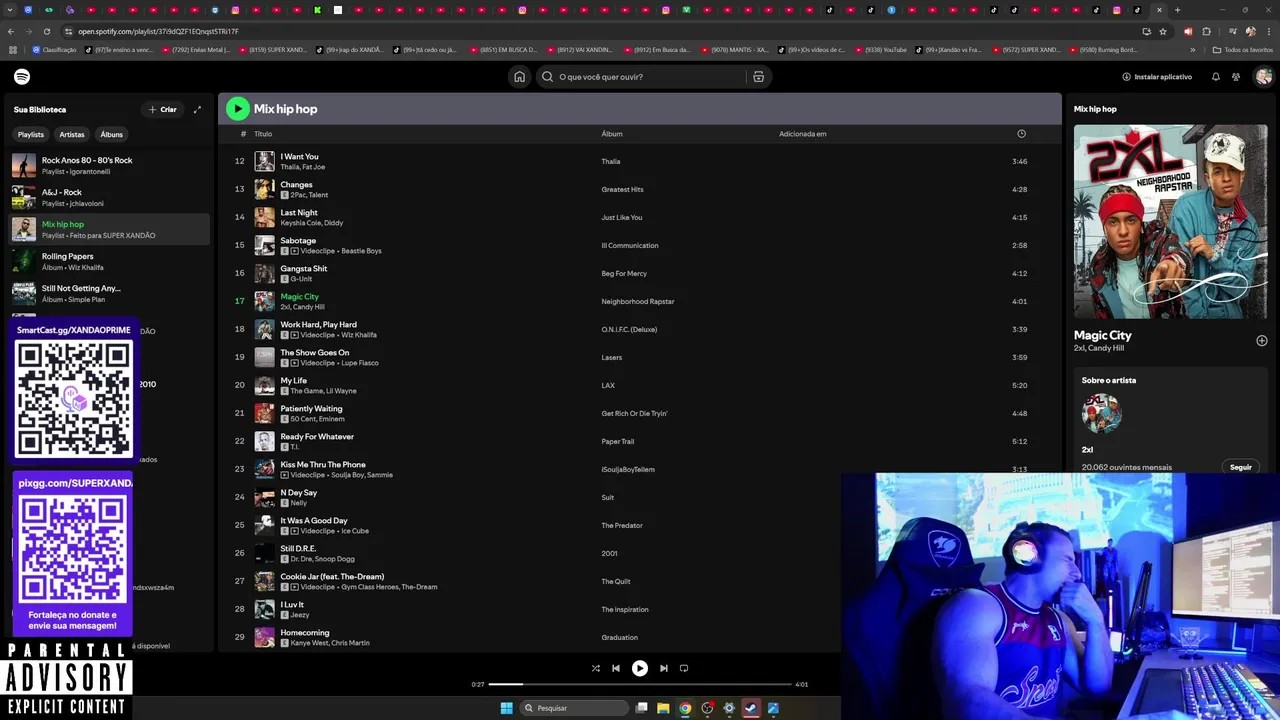The height and width of the screenshot is (720, 1280).
Task: Open the Graduation album link
Action: point(619,637)
